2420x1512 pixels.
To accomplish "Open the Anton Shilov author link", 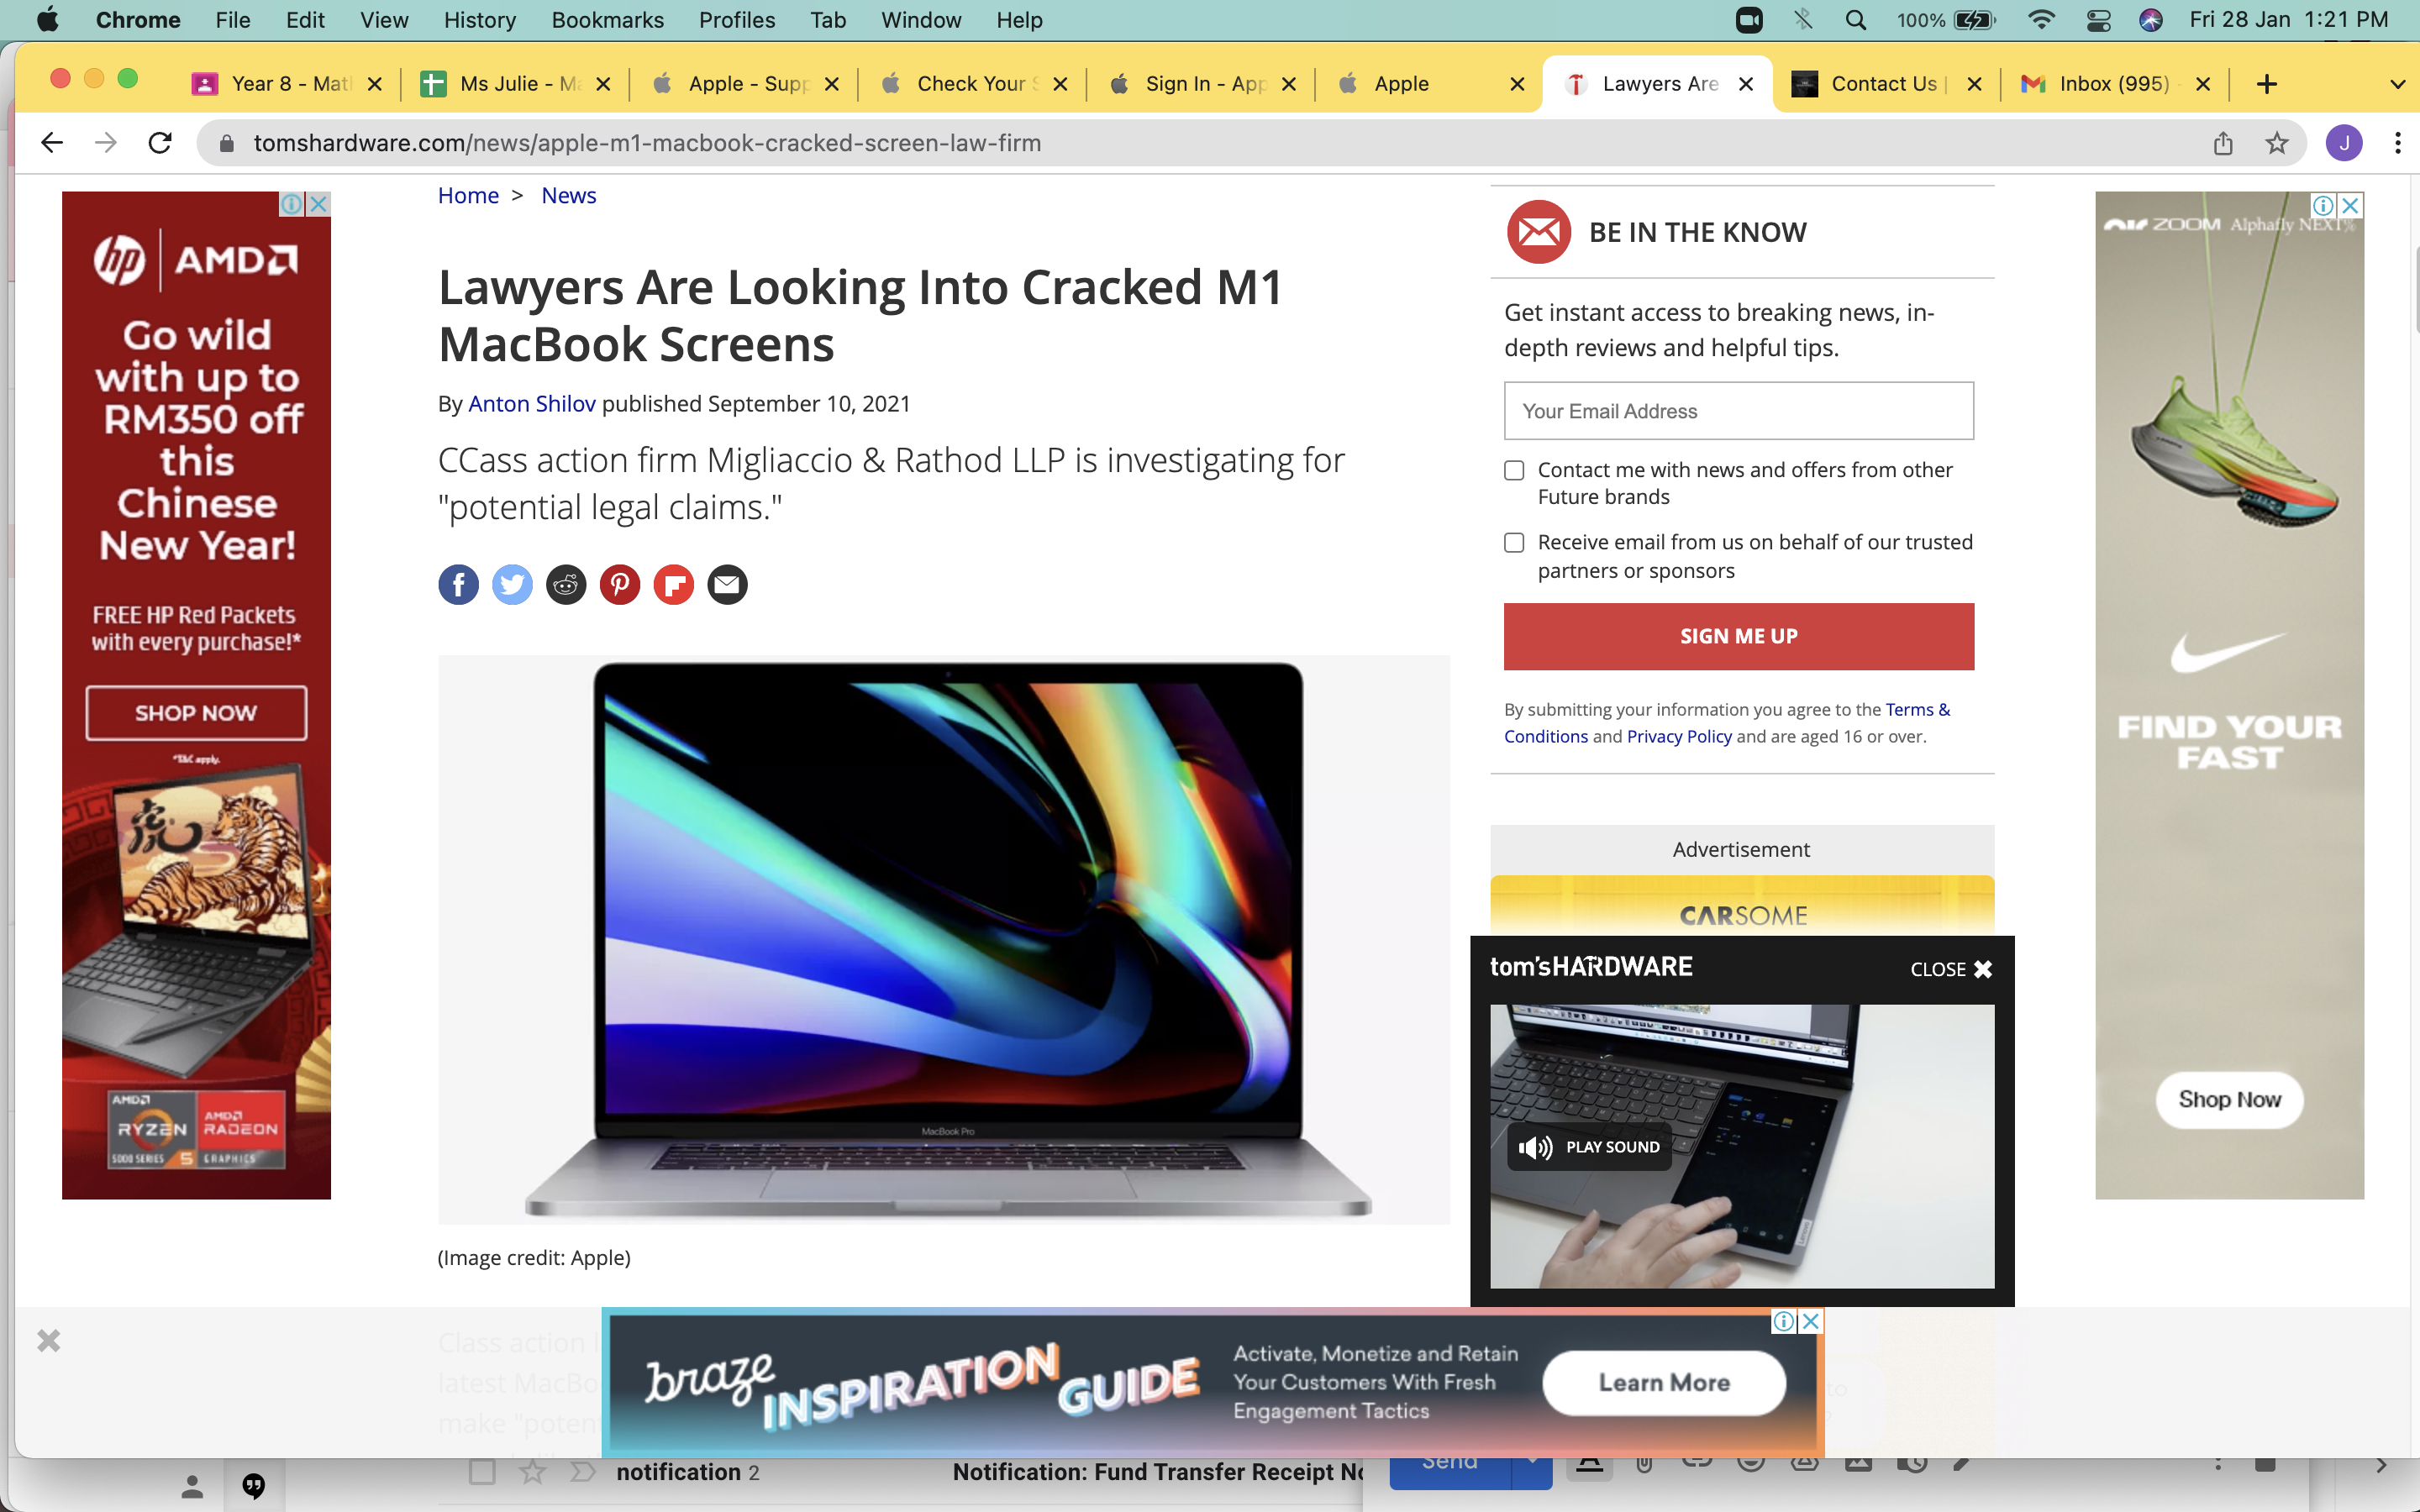I will 532,404.
